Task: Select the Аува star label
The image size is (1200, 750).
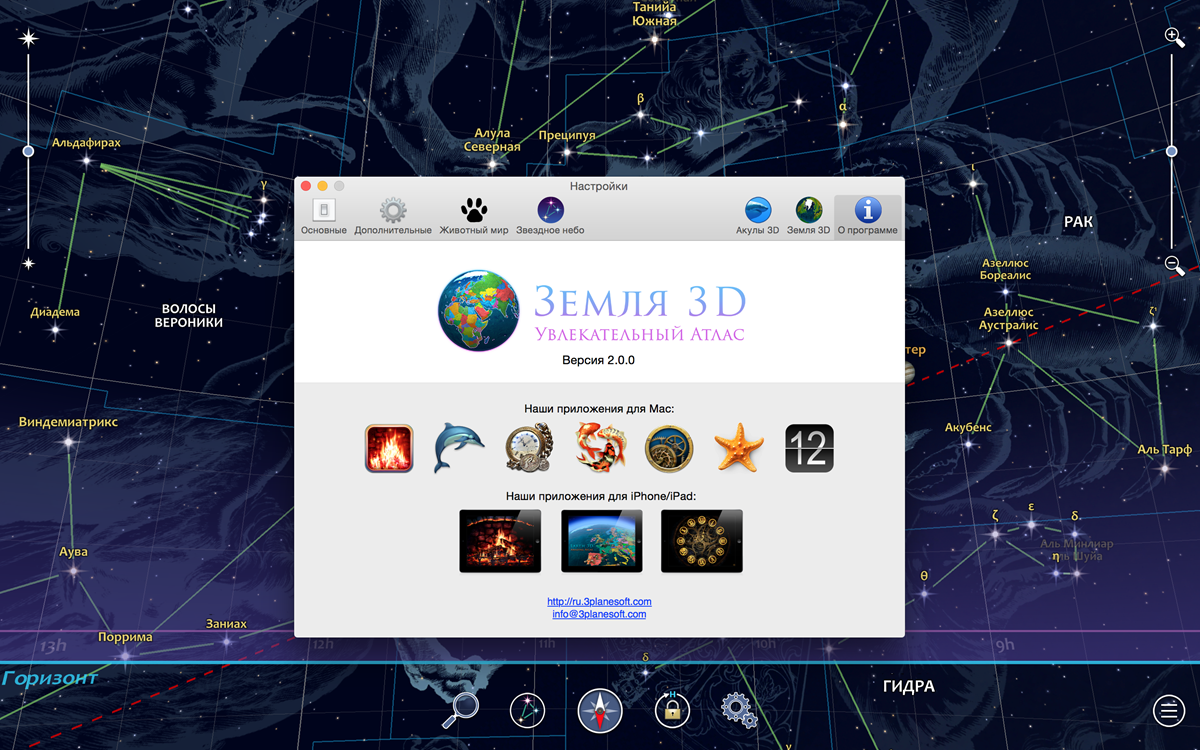Action: 73,552
